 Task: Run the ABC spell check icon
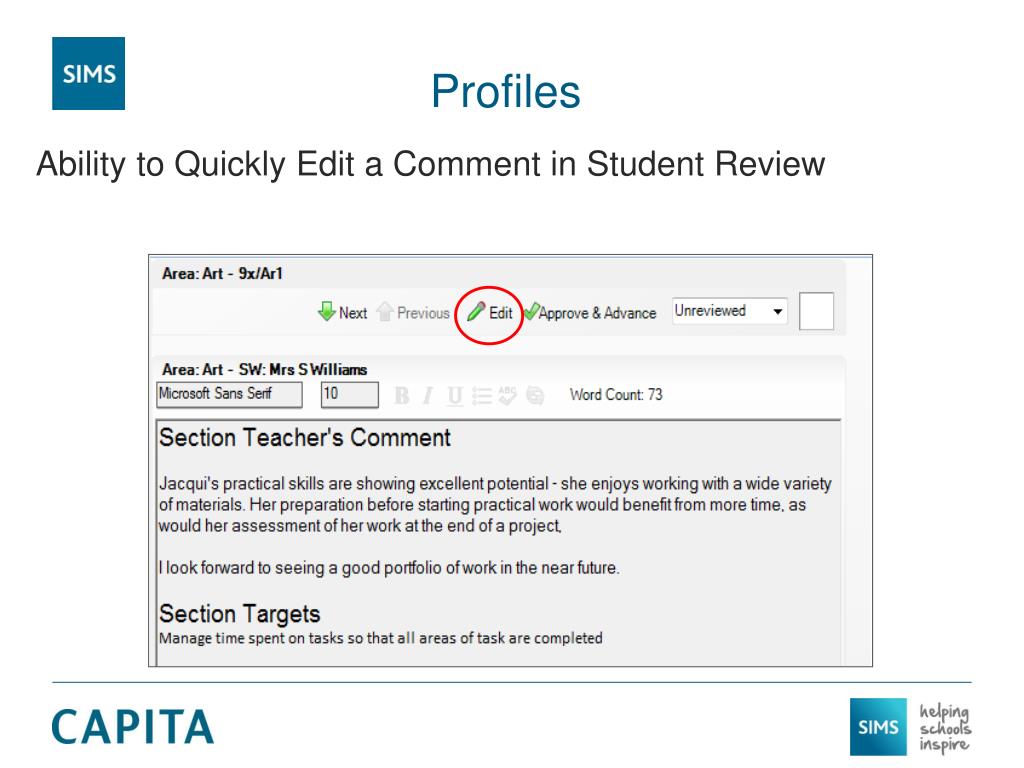507,395
